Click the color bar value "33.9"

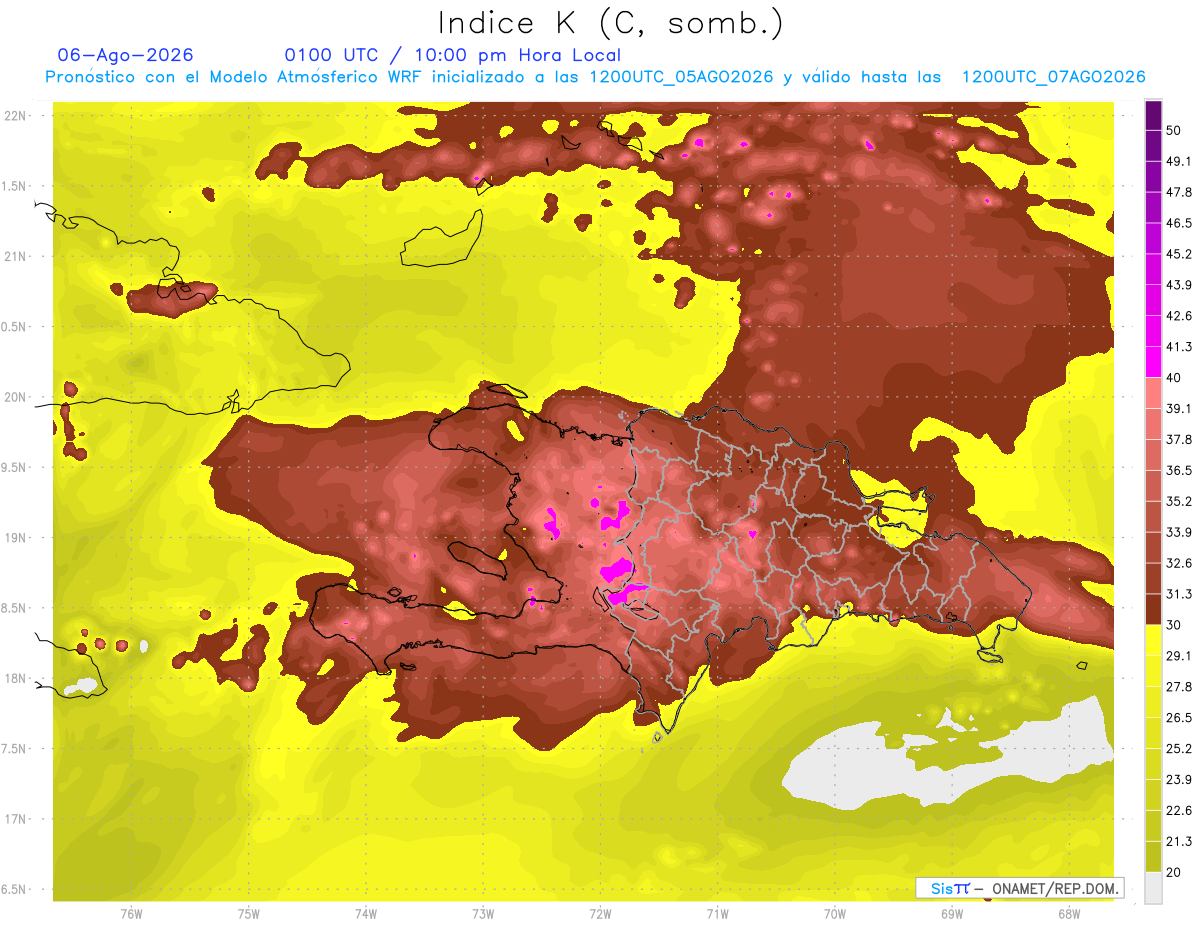tap(1178, 532)
